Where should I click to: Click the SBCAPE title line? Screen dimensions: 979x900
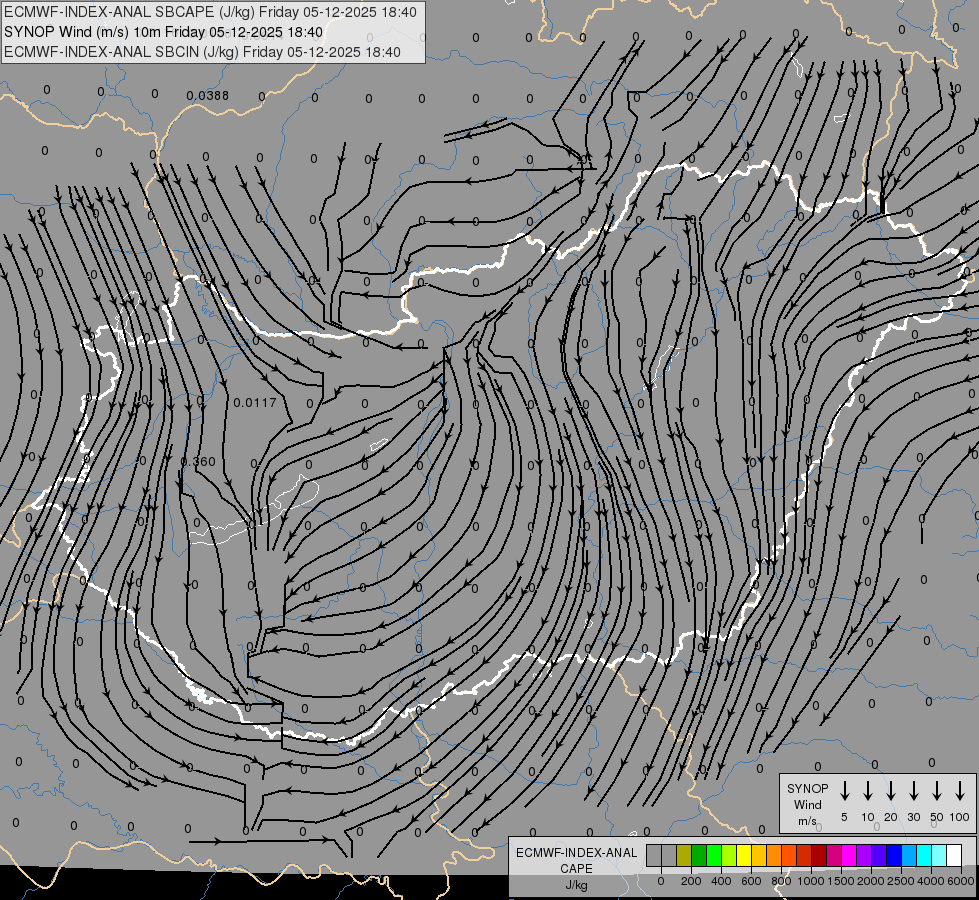pos(210,12)
